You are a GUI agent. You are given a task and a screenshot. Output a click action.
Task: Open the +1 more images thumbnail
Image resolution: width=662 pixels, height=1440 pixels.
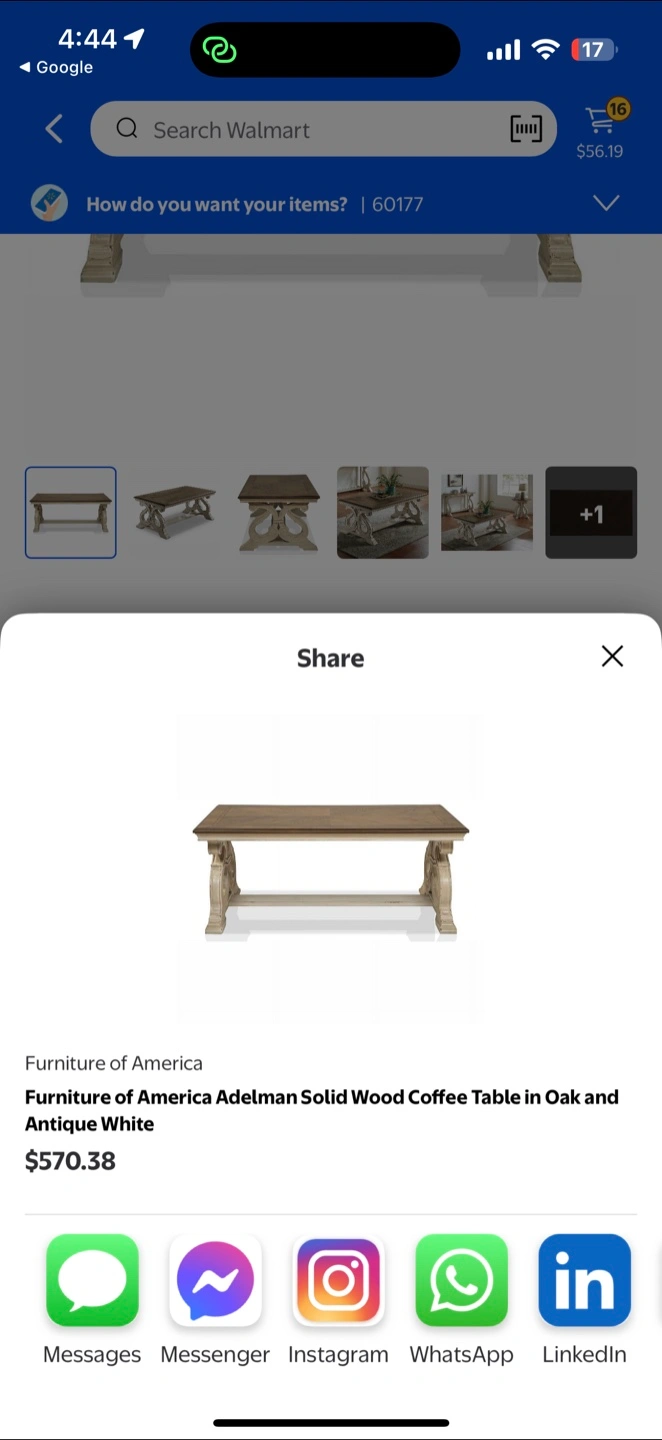pos(591,512)
